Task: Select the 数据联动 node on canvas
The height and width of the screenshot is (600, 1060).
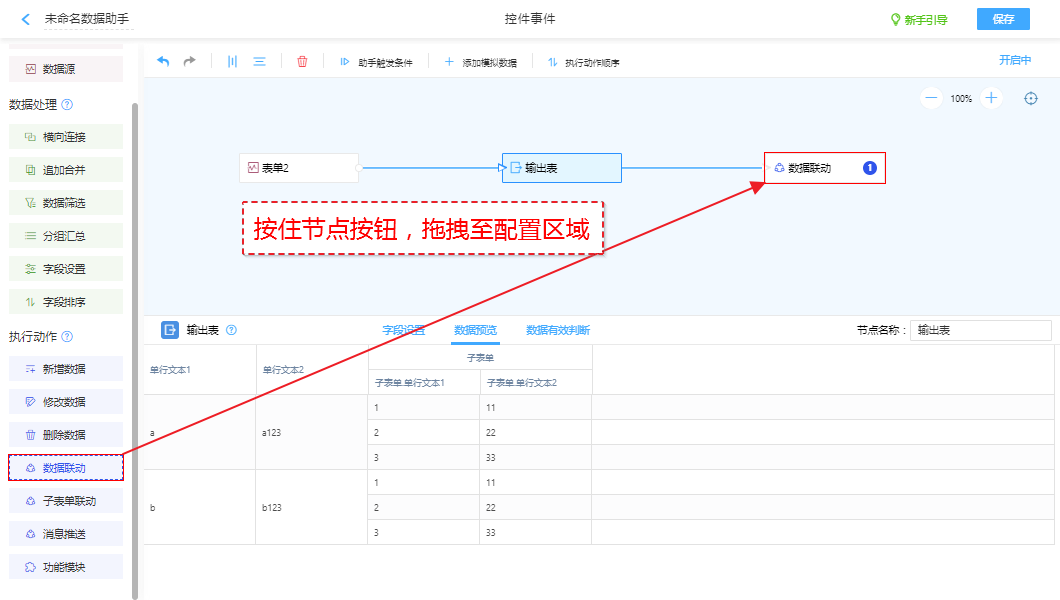Action: tap(824, 168)
